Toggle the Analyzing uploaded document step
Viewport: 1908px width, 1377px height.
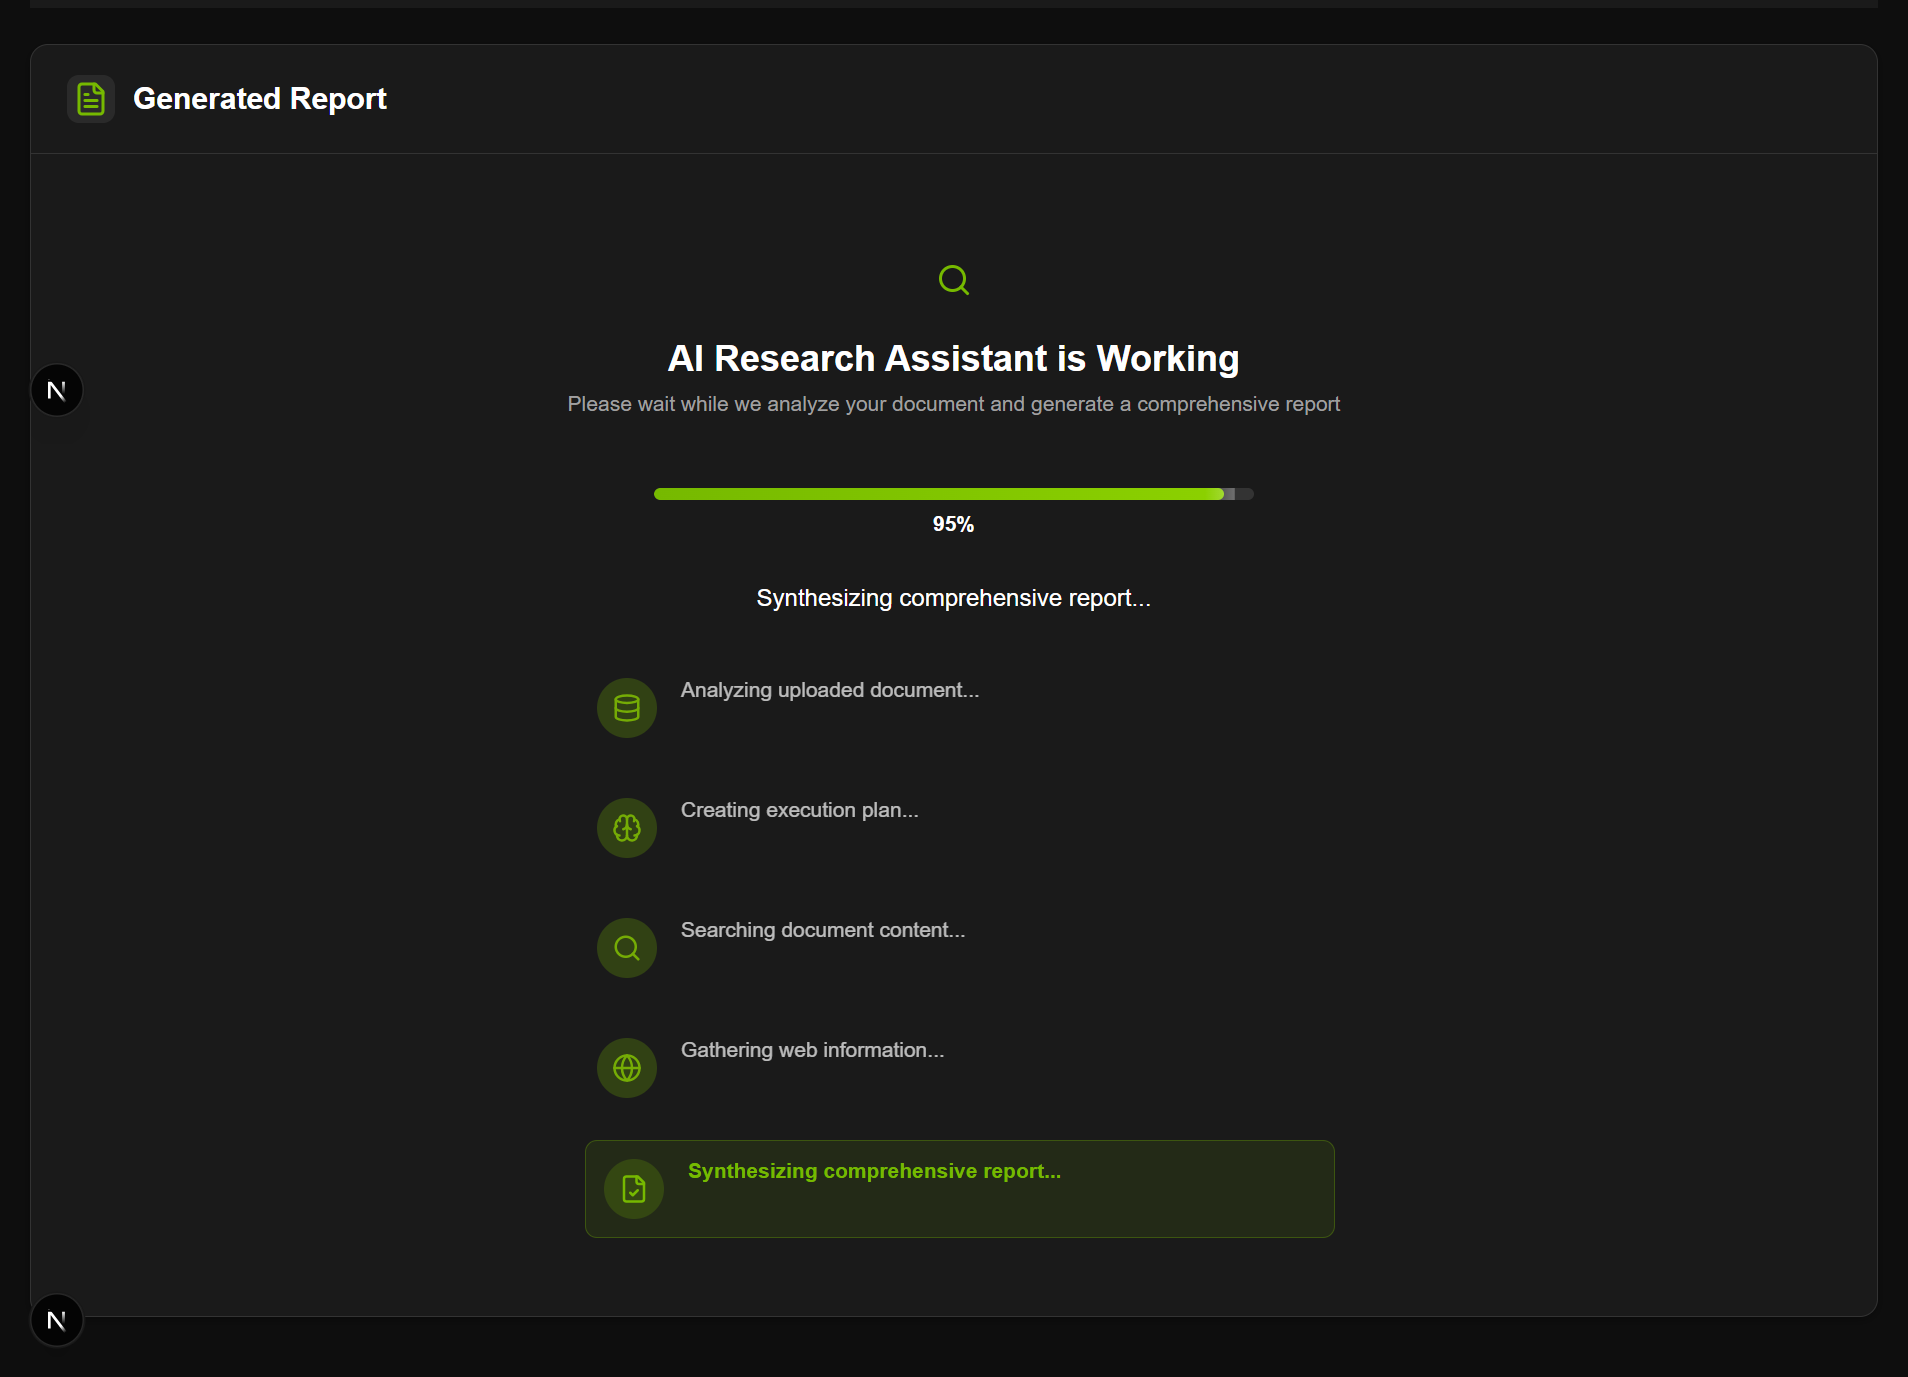(x=829, y=690)
